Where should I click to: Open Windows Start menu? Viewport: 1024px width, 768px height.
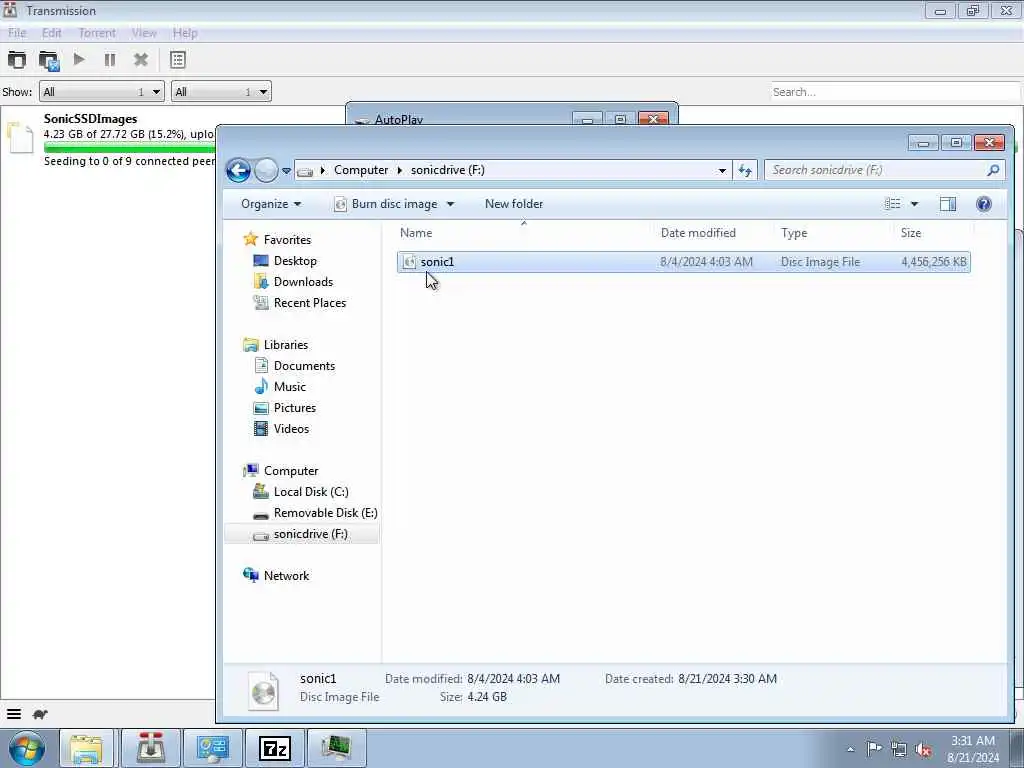27,748
